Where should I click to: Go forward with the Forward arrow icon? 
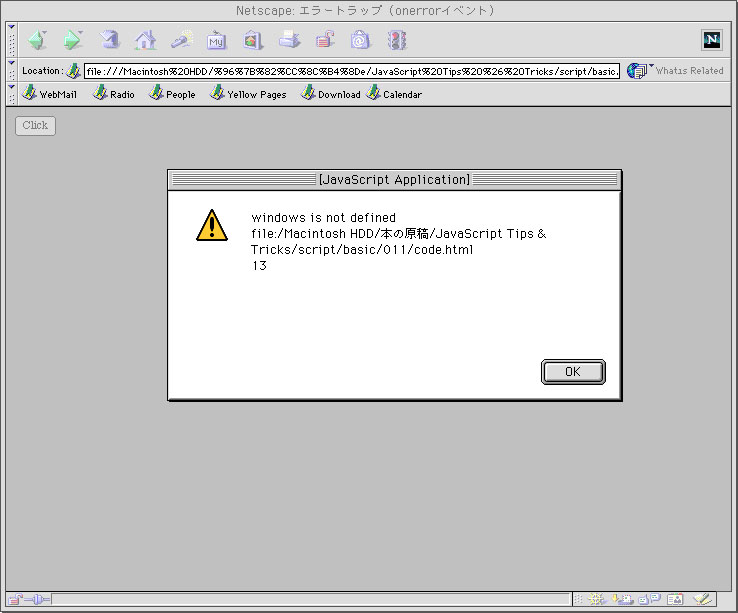click(72, 40)
